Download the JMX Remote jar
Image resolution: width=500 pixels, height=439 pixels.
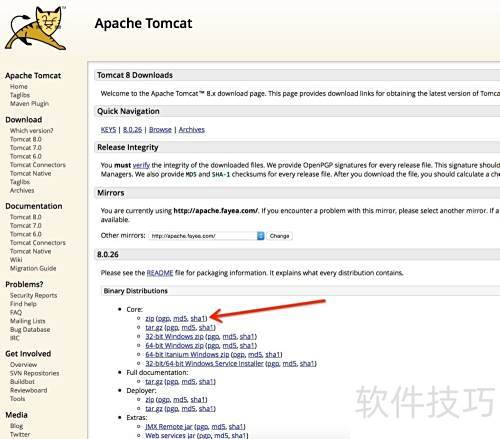[169, 427]
